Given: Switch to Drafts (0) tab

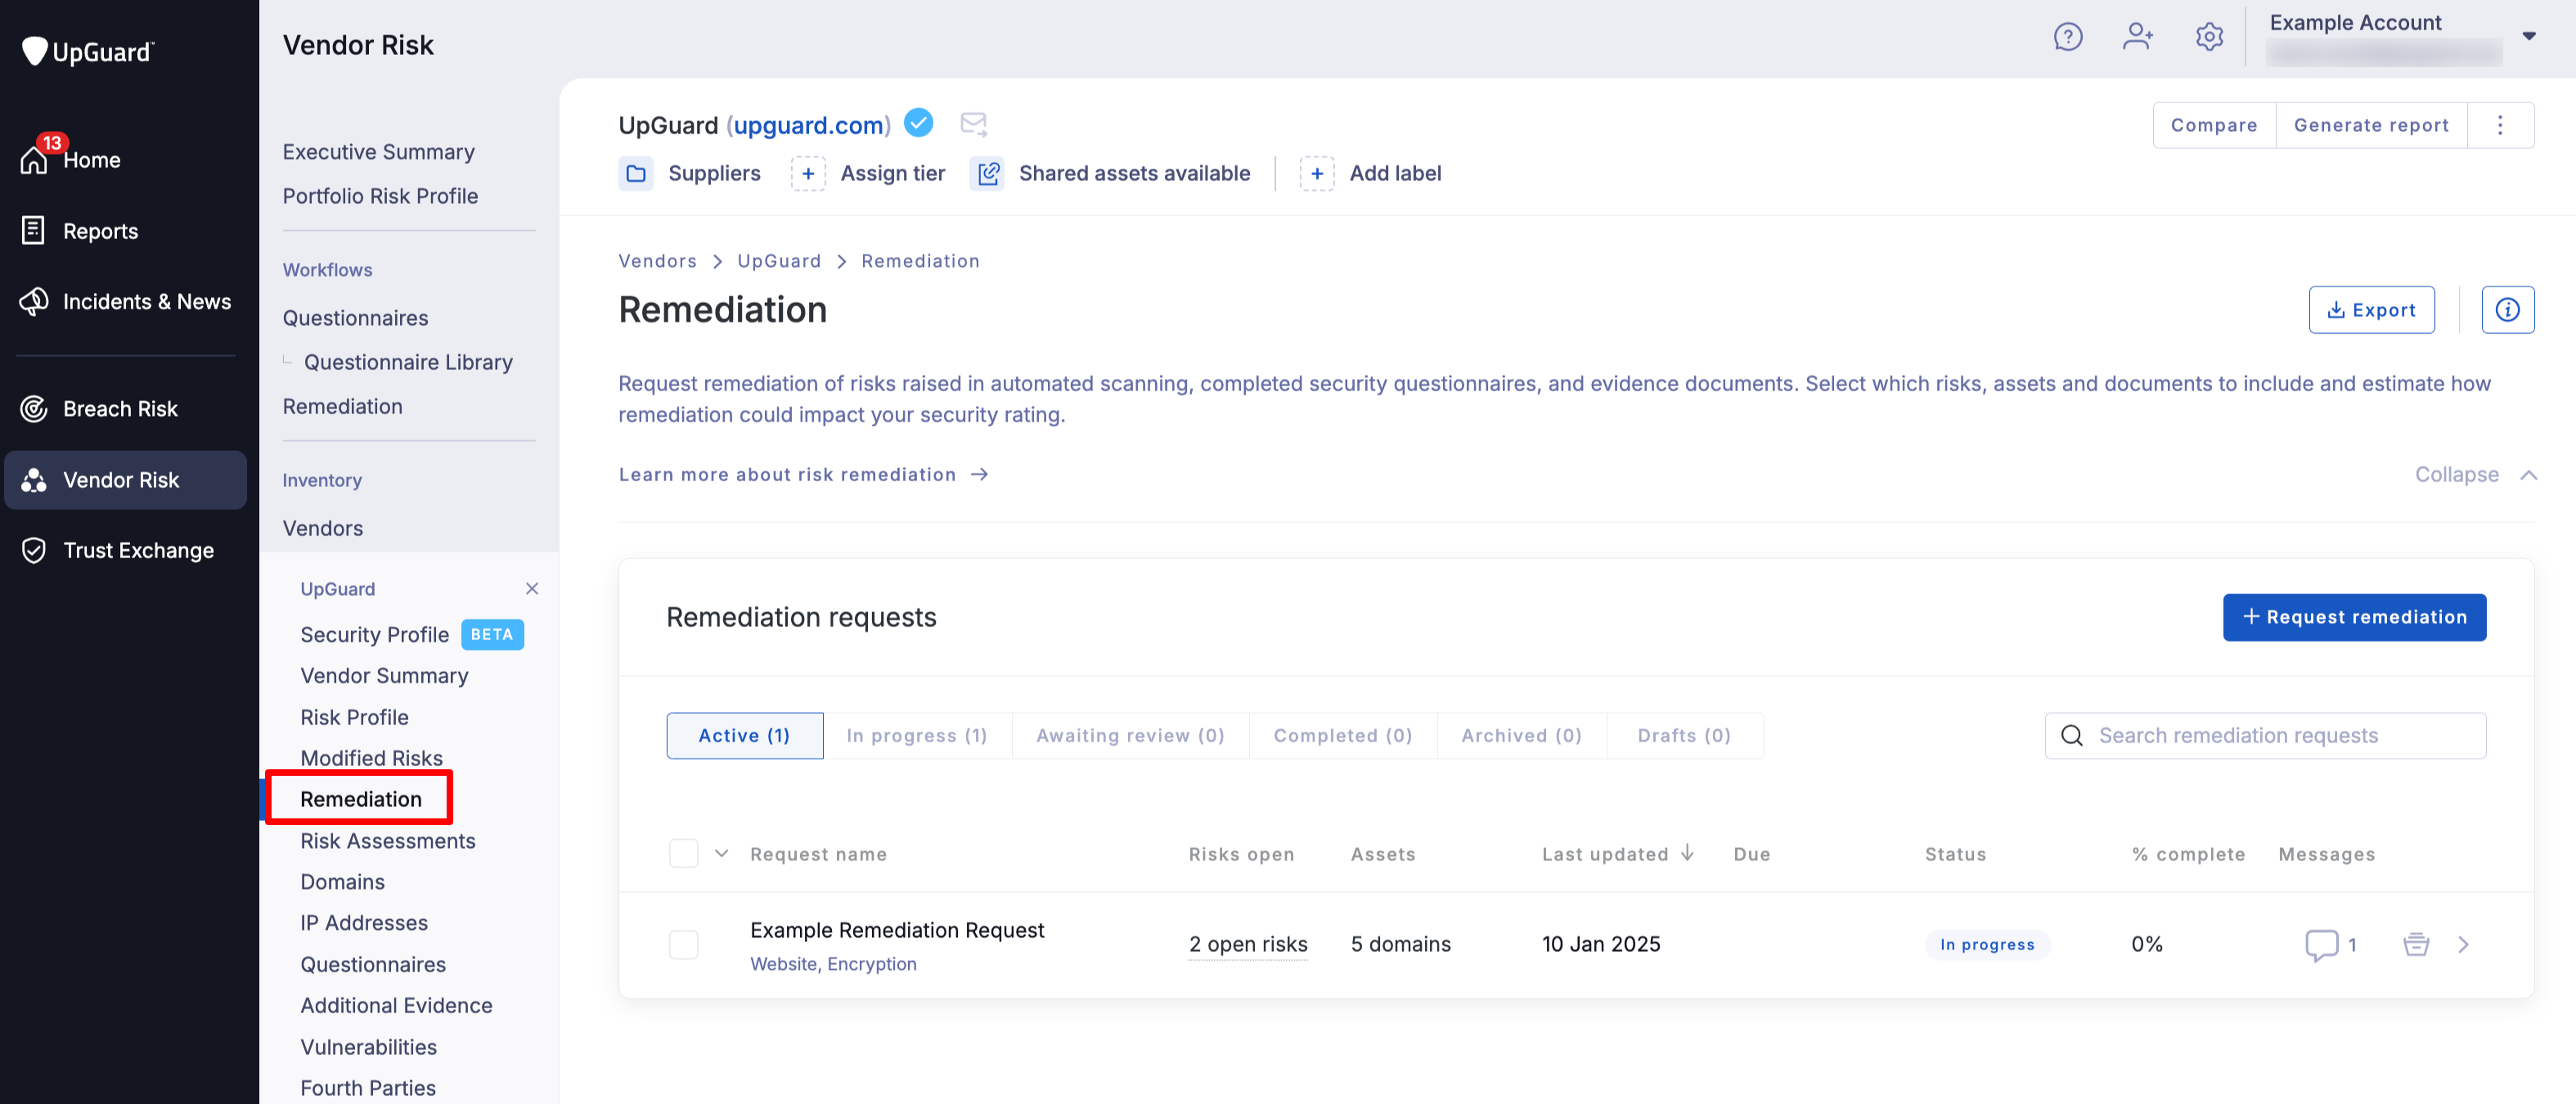Looking at the screenshot, I should coord(1684,736).
